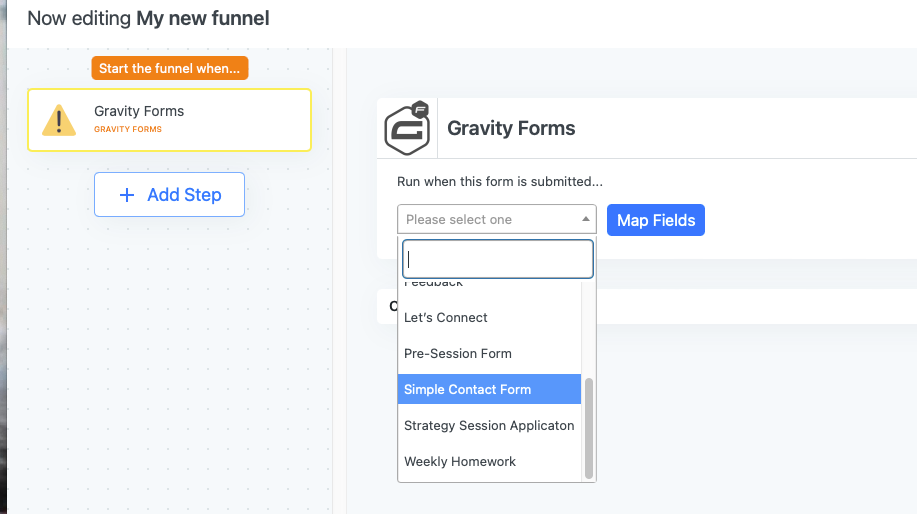Select the highlighted Simple Contact Form option

tap(468, 389)
